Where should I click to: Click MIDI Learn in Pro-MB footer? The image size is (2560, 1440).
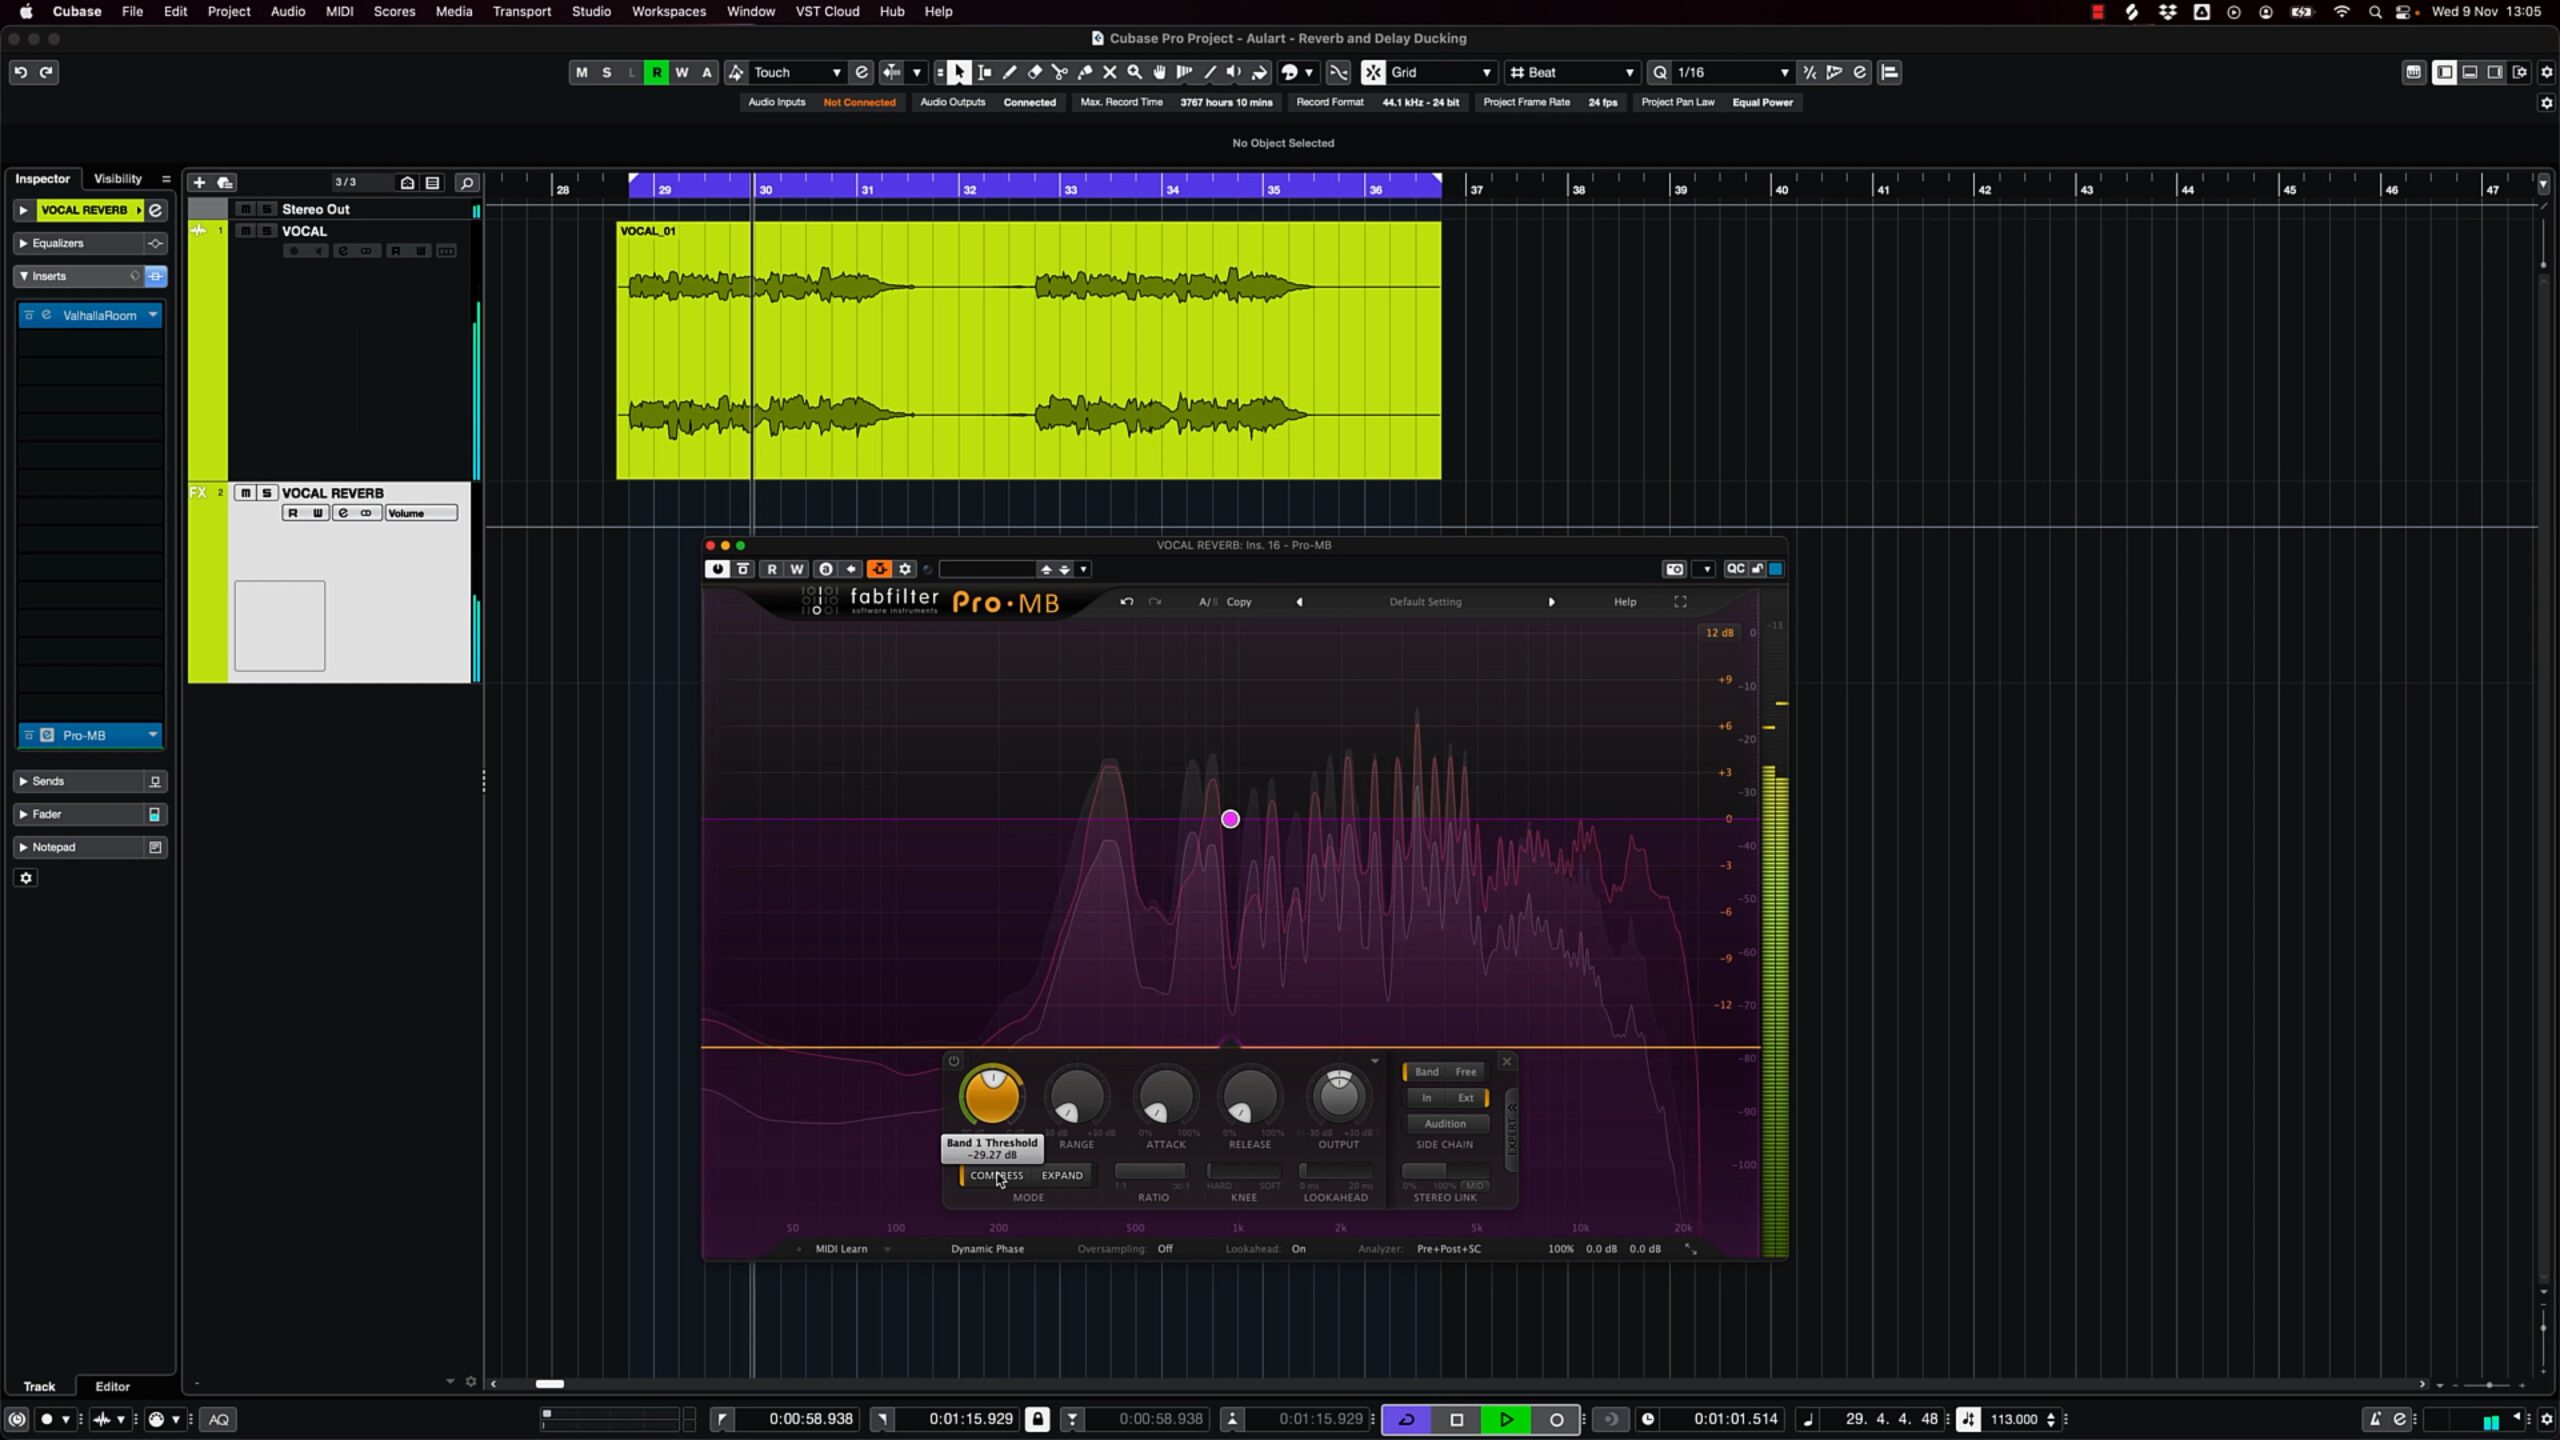pyautogui.click(x=841, y=1249)
